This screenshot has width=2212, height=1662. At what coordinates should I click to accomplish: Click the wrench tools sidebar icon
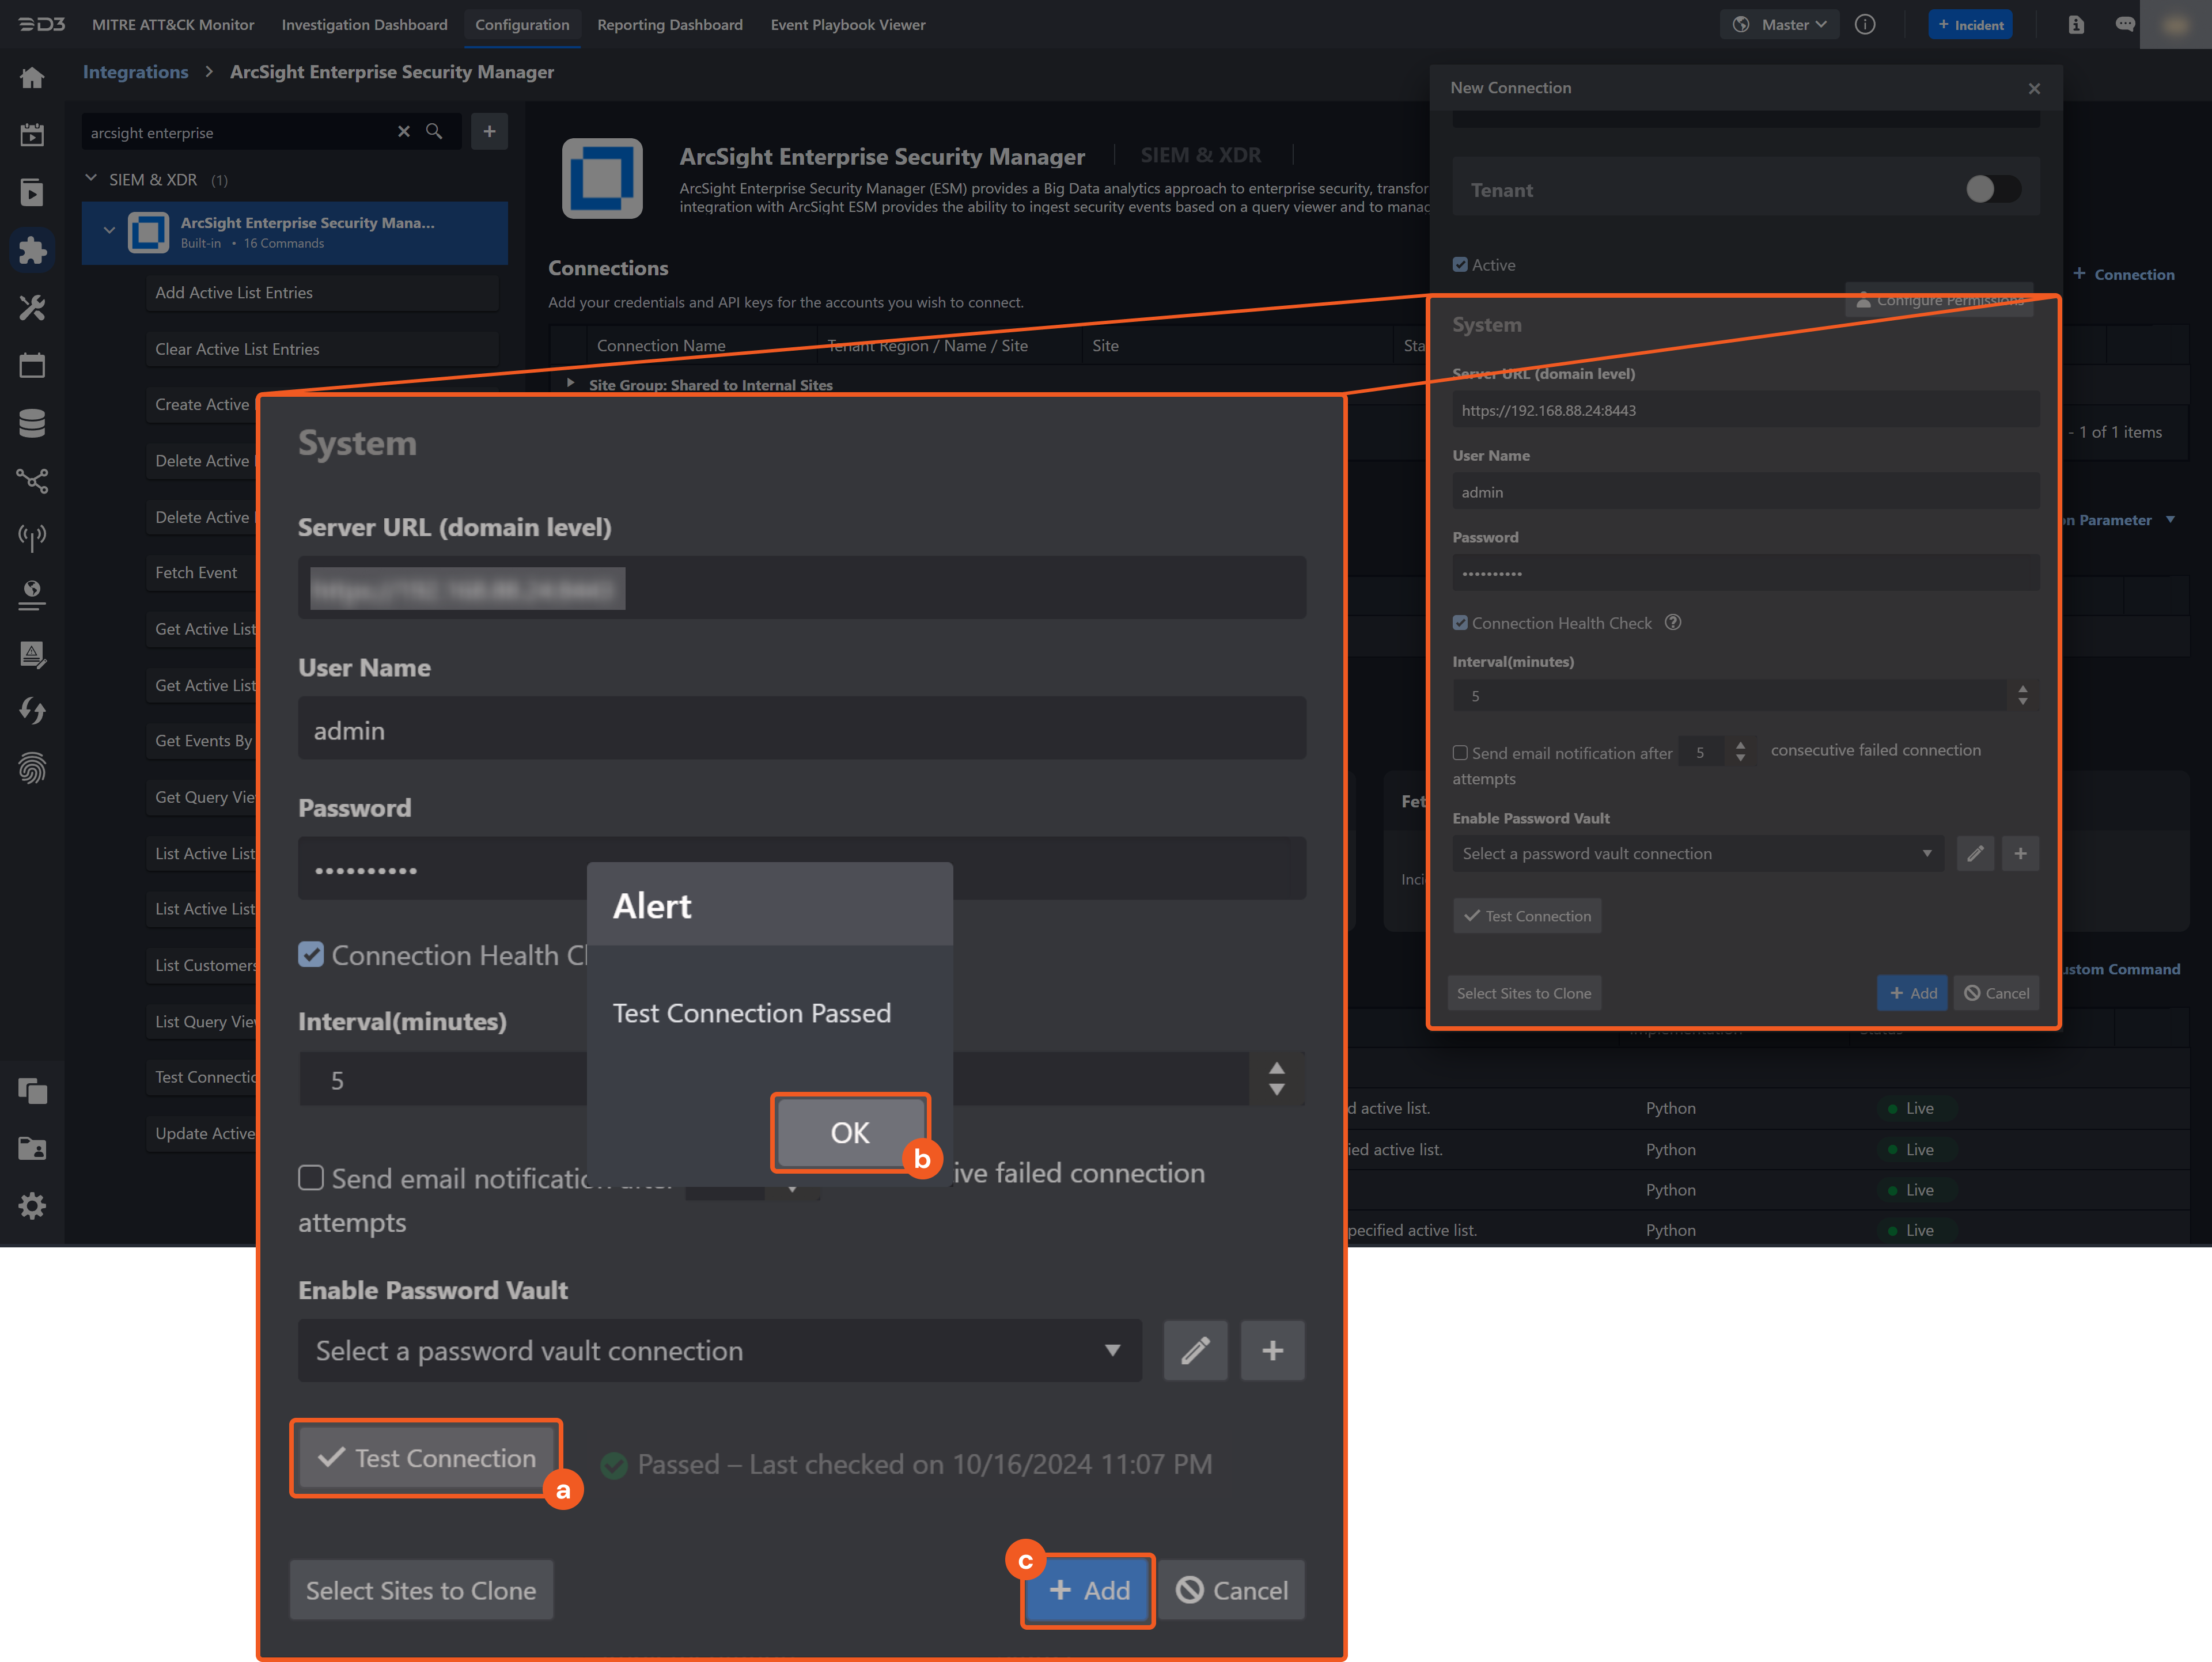click(x=32, y=308)
